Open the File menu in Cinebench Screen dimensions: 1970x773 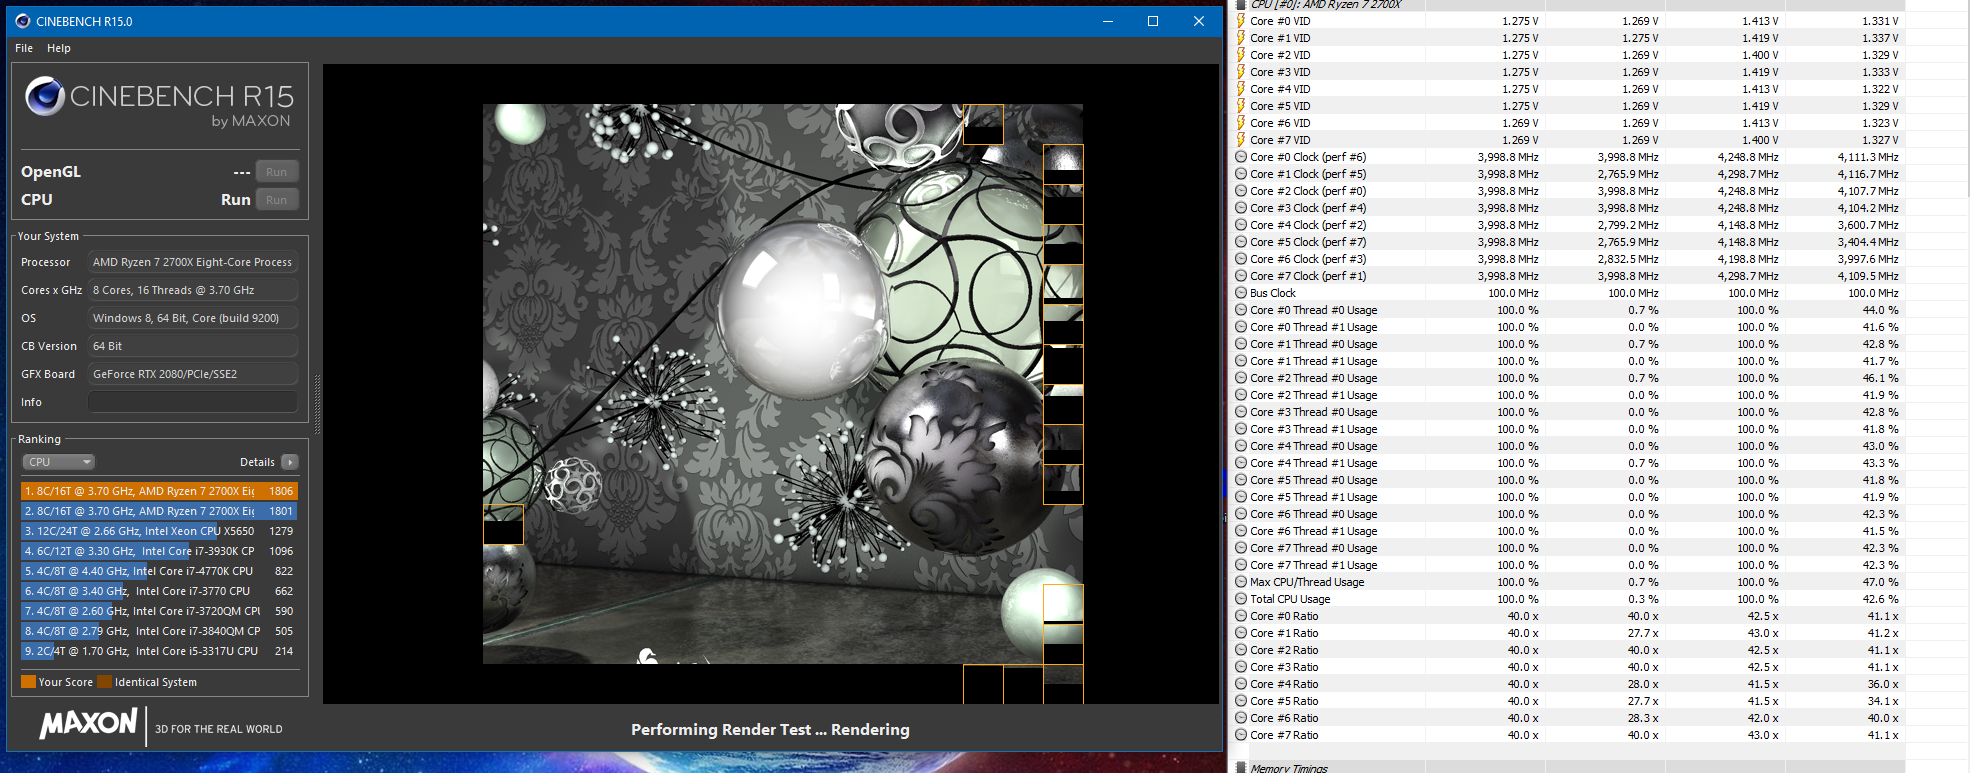tap(24, 48)
